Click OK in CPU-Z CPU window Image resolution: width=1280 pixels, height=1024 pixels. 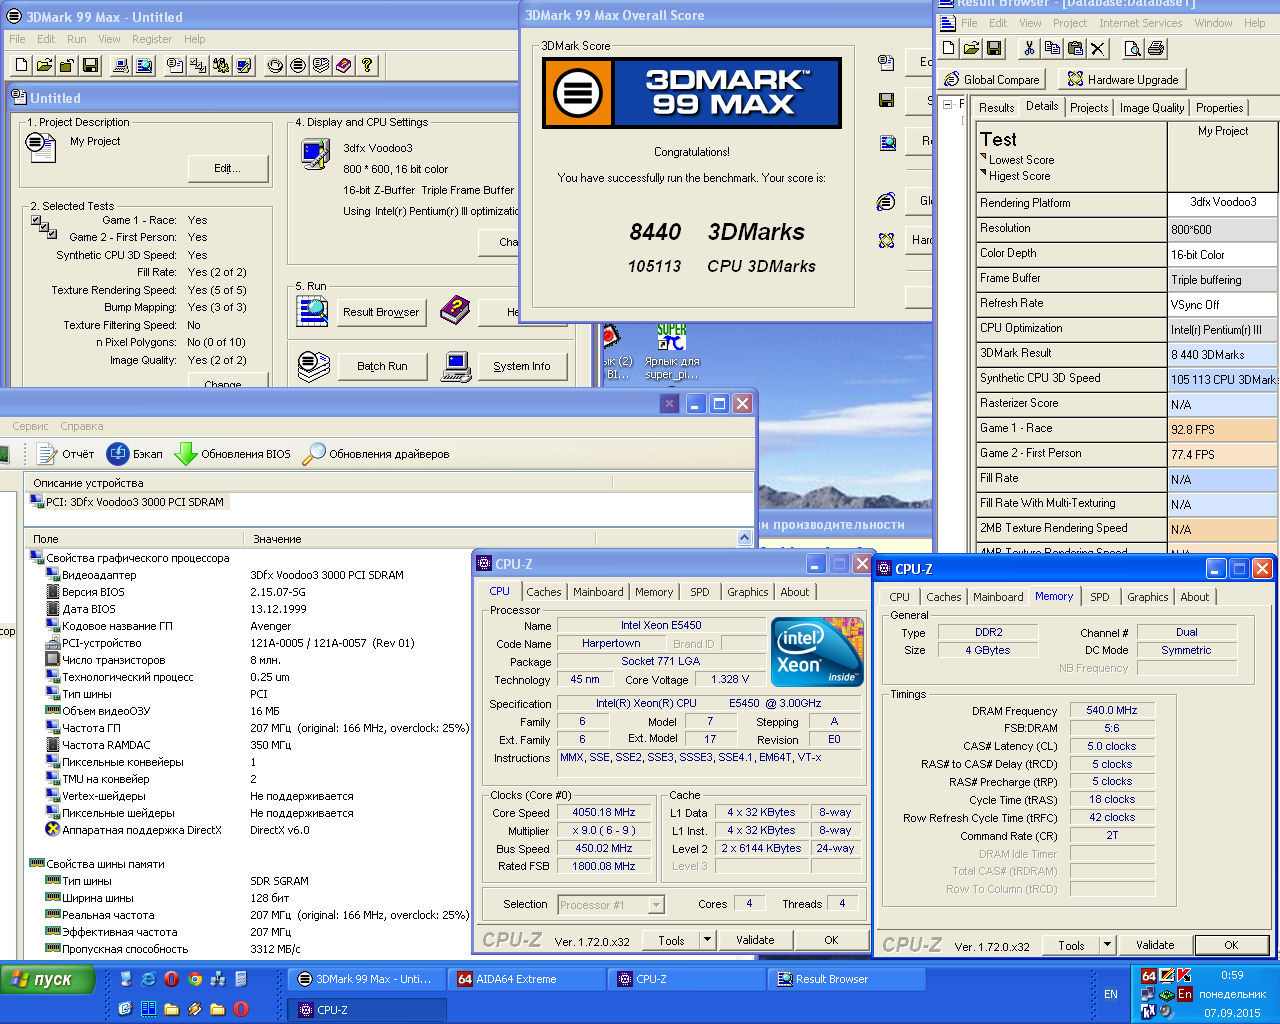831,940
